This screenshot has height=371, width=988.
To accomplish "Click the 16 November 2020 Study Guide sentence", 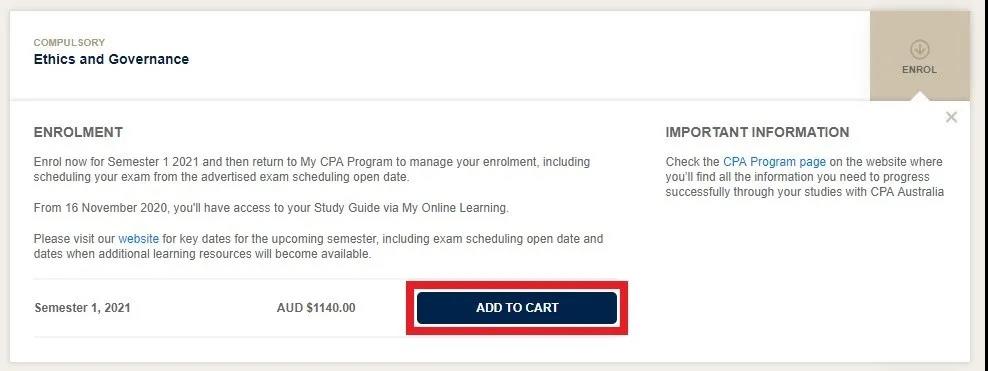I will pyautogui.click(x=271, y=208).
